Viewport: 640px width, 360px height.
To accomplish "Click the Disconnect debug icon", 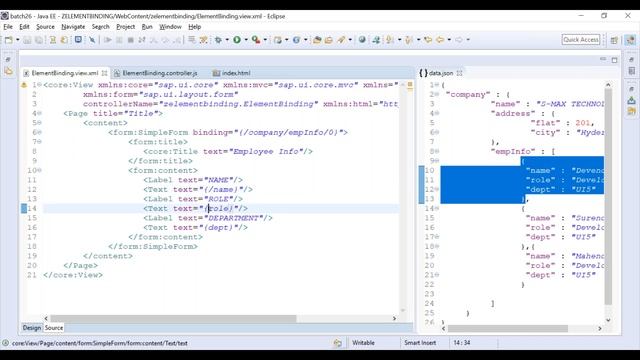I will [x=142, y=40].
